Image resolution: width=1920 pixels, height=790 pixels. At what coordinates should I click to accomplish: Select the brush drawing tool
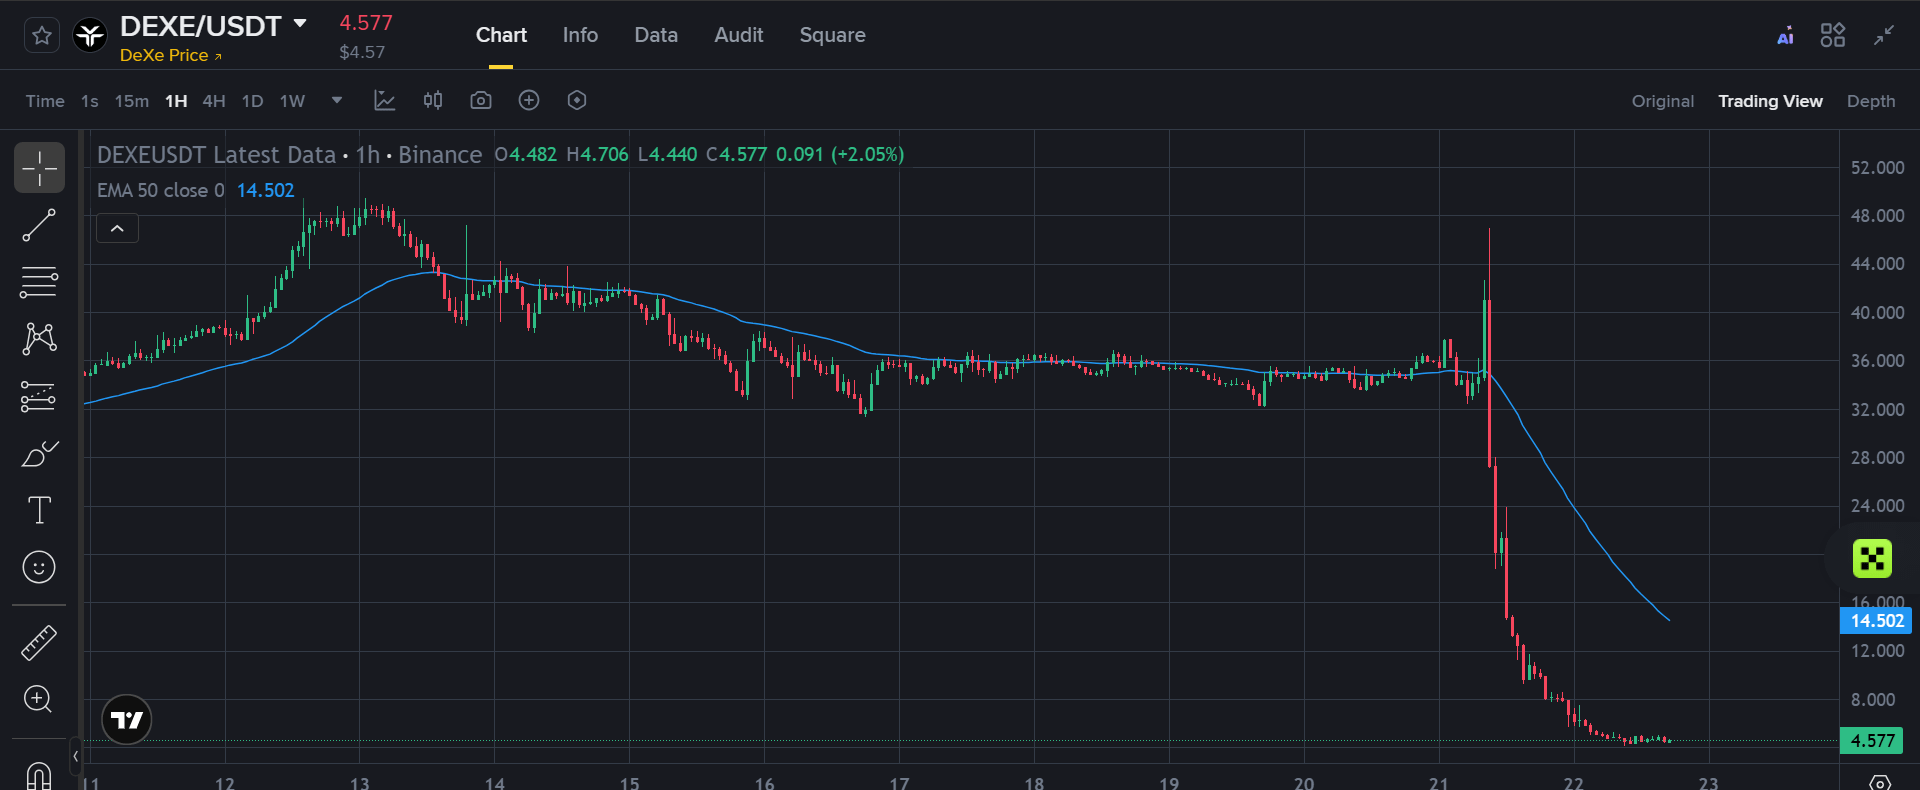(x=39, y=454)
